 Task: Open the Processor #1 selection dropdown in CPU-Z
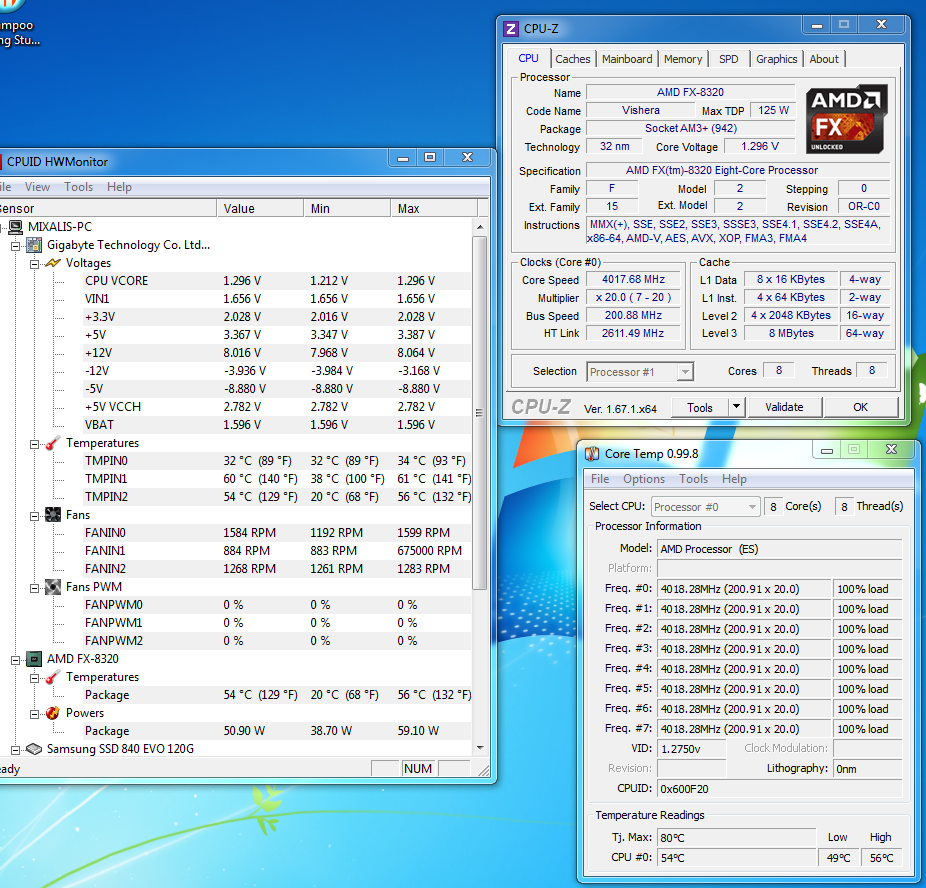coord(685,372)
